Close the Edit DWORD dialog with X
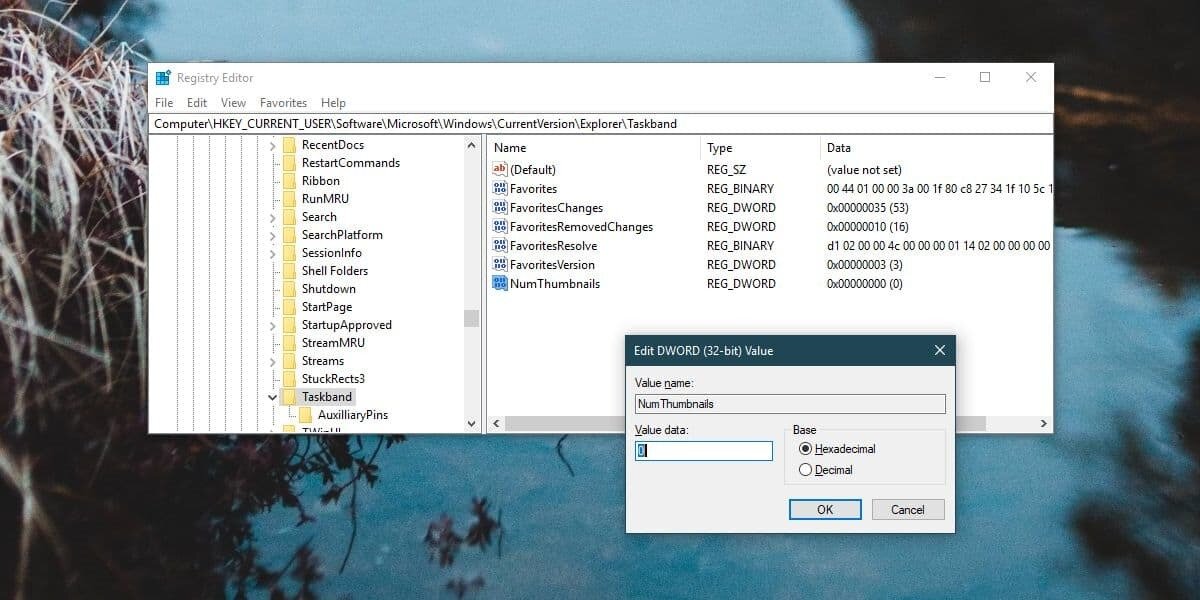 939,351
